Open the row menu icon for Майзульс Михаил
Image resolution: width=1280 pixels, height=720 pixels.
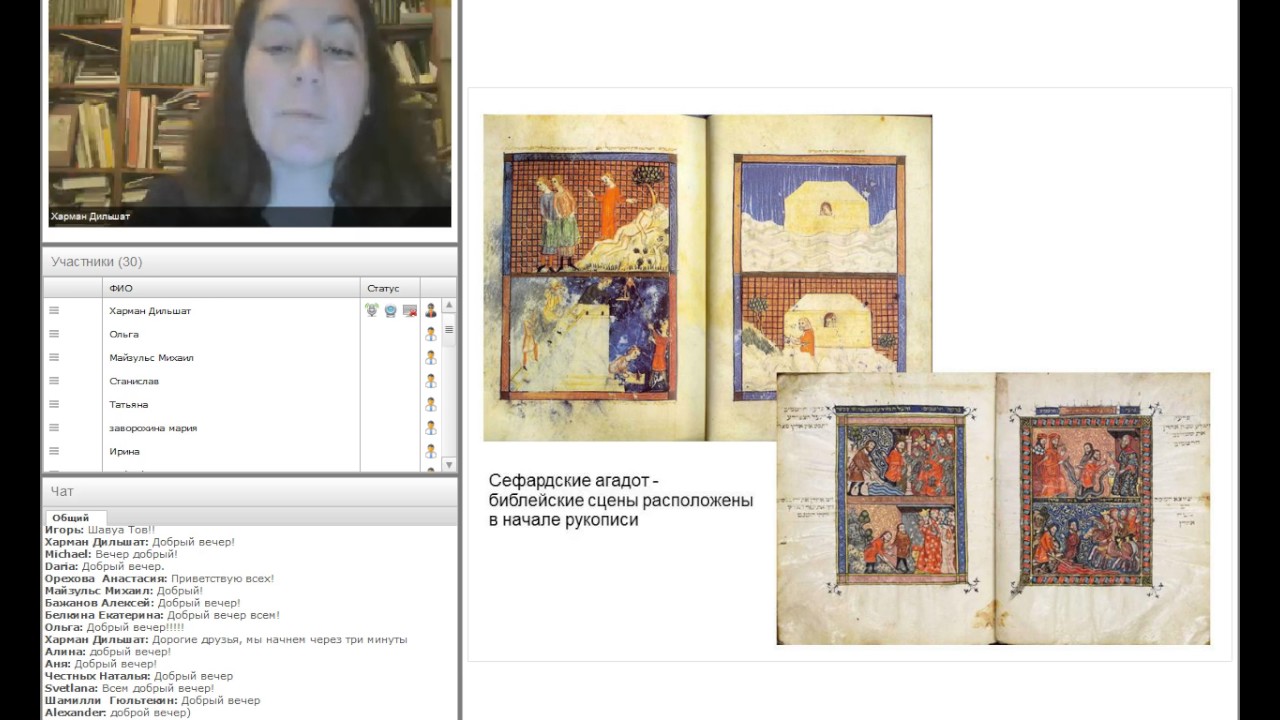(54, 358)
